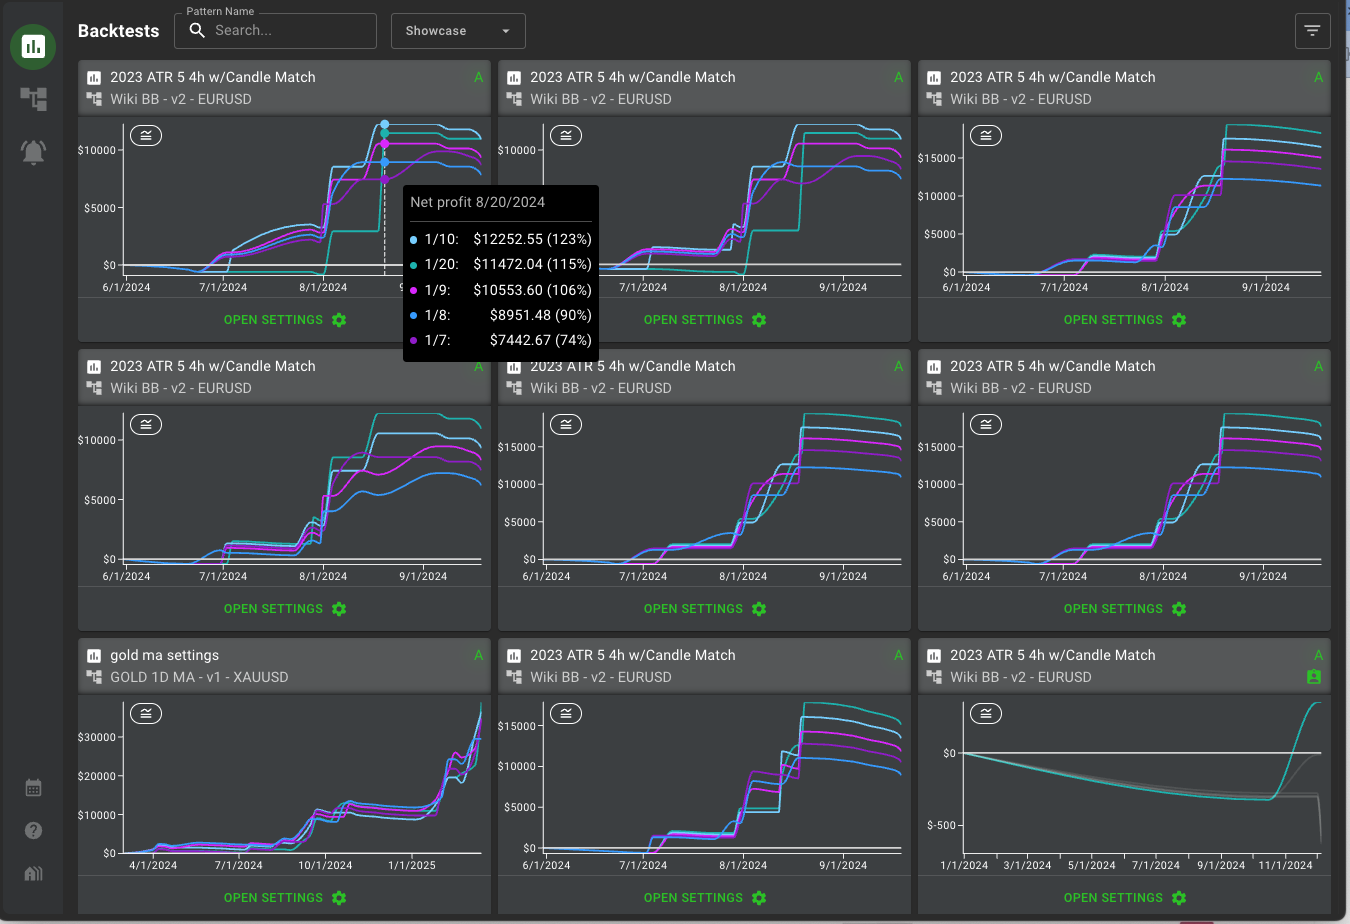The image size is (1350, 924).
Task: Click the Showcase dropdown arrow
Action: pyautogui.click(x=506, y=31)
